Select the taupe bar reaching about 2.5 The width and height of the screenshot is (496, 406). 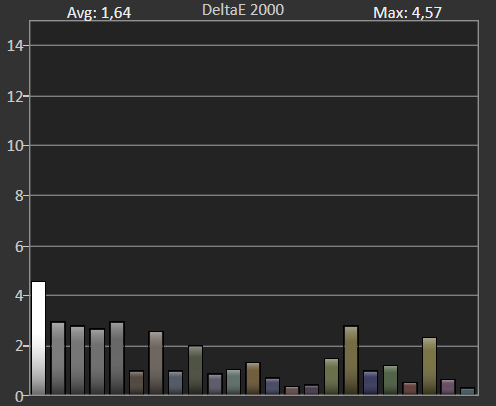pos(156,363)
